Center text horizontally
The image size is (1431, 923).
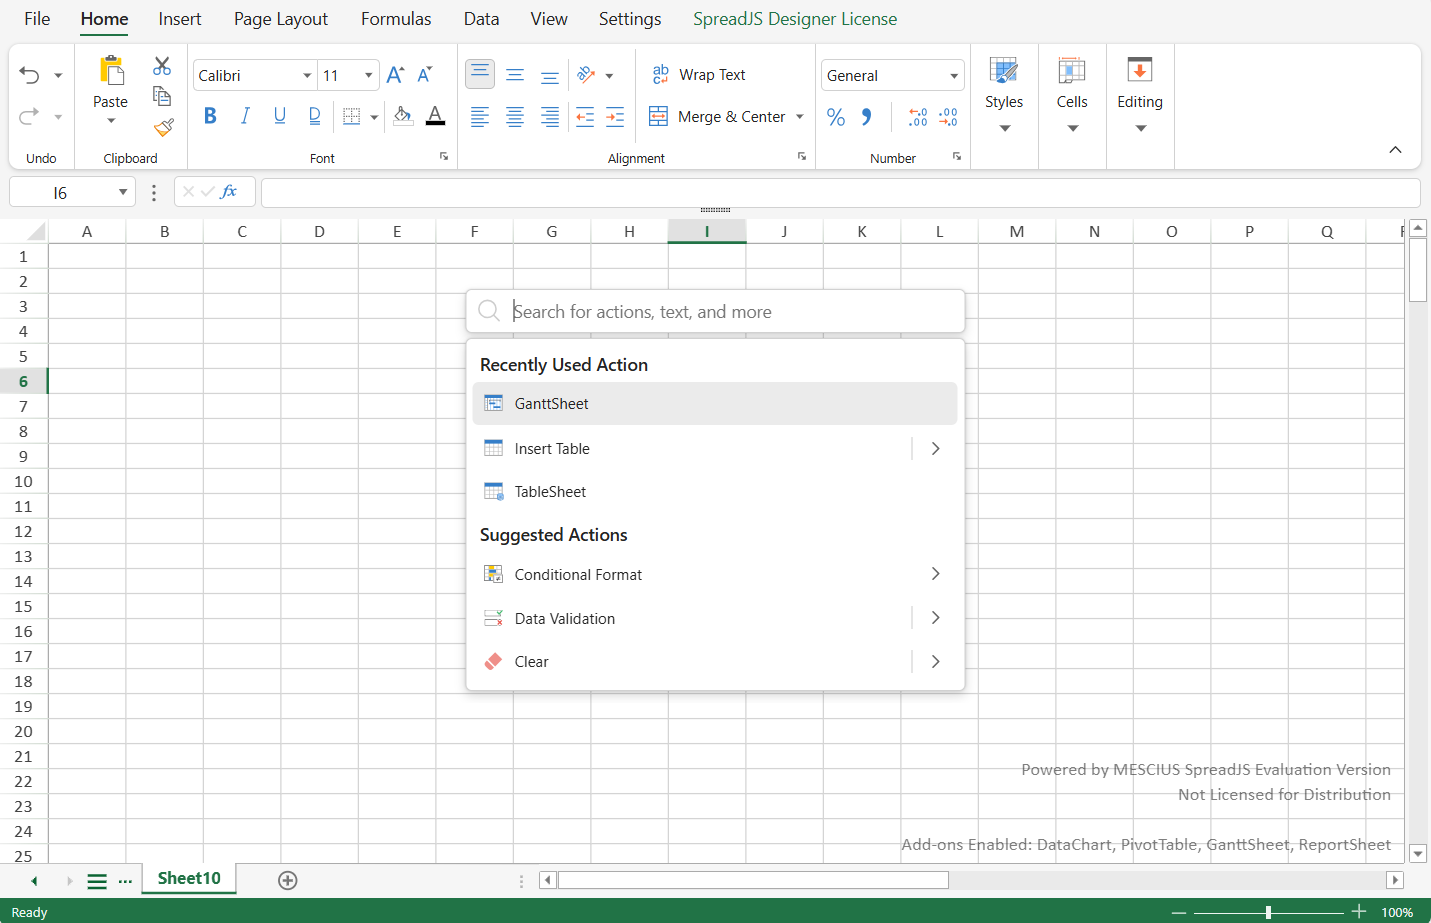pyautogui.click(x=515, y=117)
